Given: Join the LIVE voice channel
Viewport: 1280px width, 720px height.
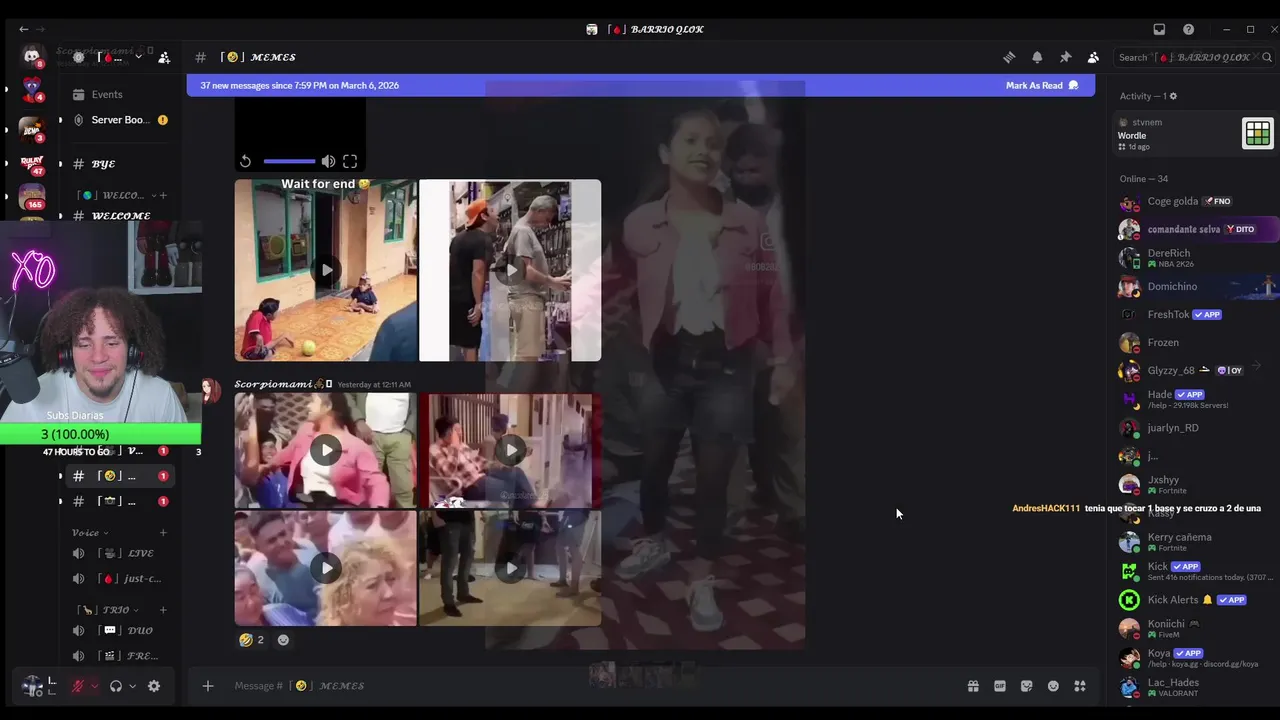Looking at the screenshot, I should (115, 553).
